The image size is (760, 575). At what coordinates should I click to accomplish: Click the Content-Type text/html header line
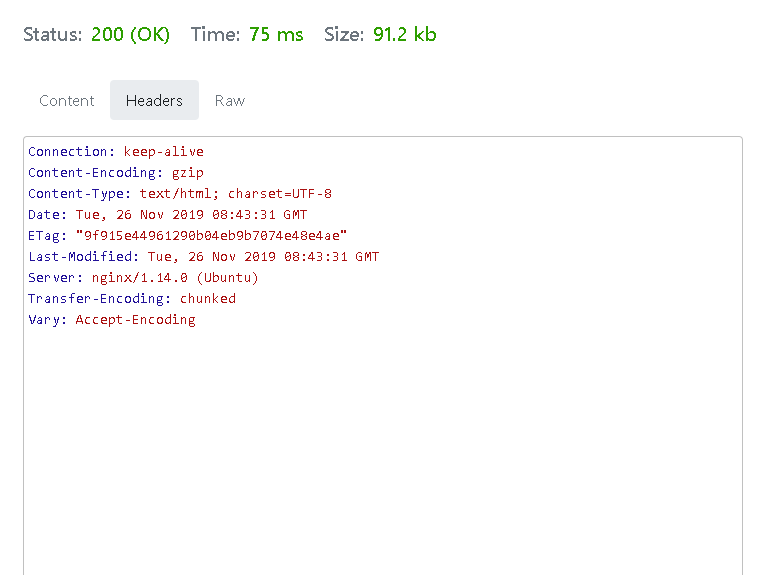[180, 193]
